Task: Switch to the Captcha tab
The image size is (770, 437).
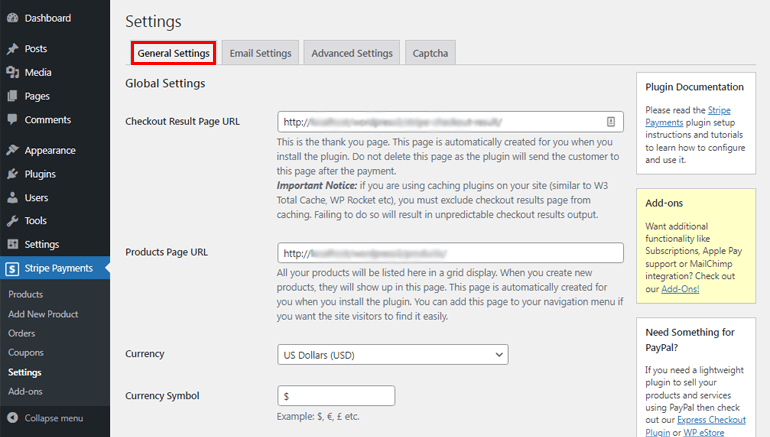Action: coord(430,53)
